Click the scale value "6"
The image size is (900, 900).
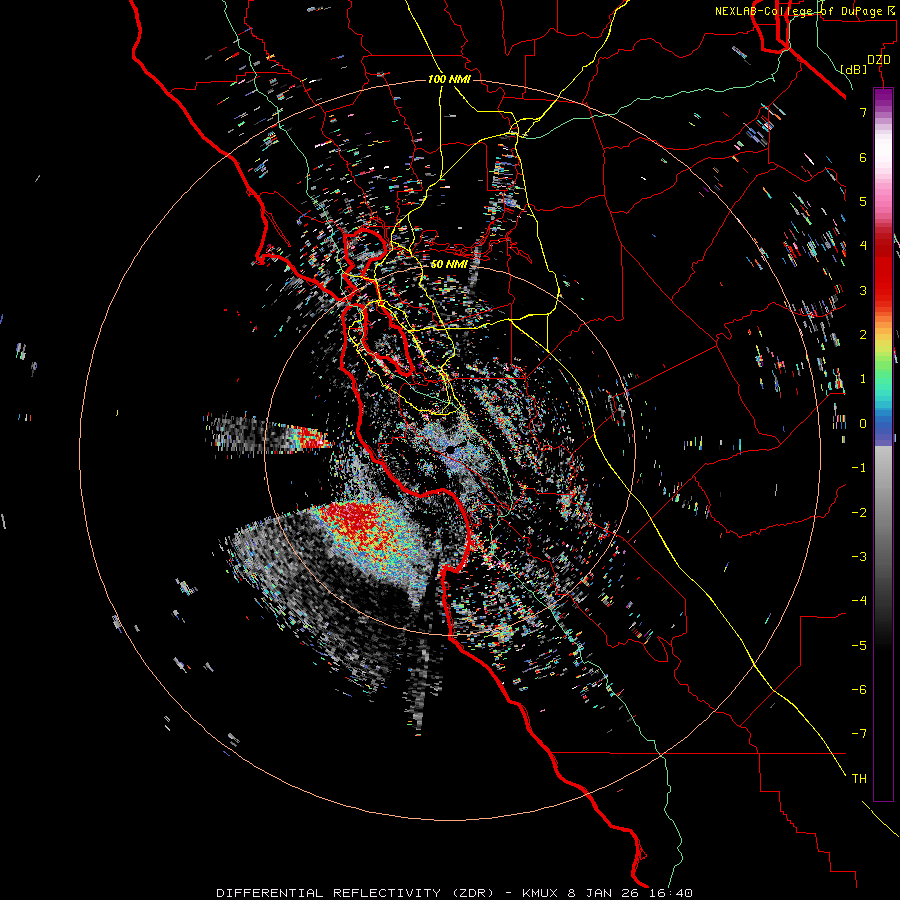(863, 157)
